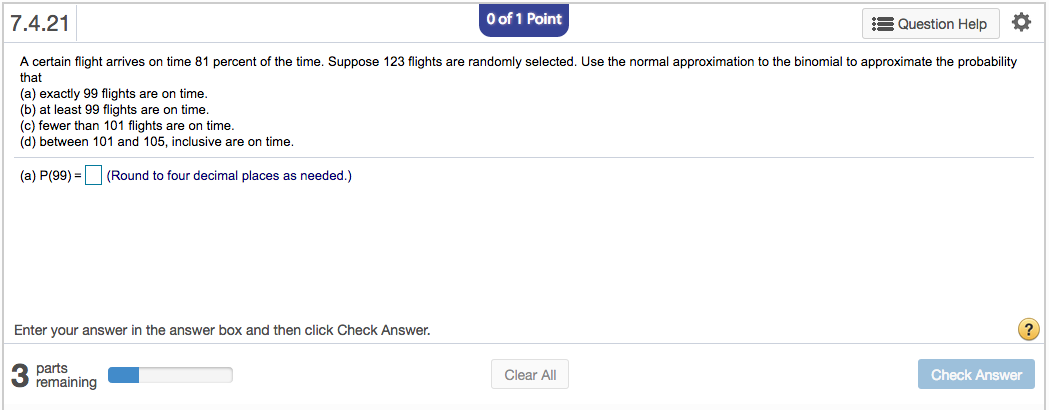Click part (a) exactly 99 flights line
The width and height of the screenshot is (1049, 410).
(x=113, y=93)
